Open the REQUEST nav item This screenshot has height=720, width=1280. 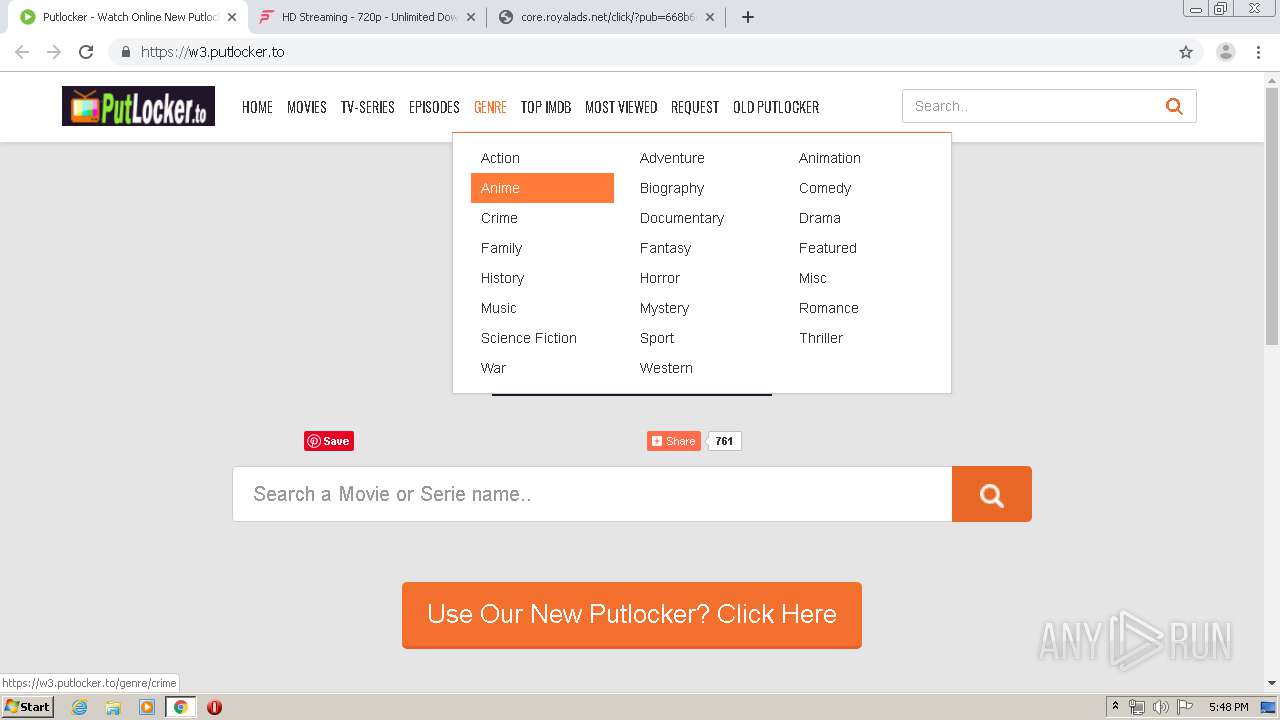coord(695,107)
